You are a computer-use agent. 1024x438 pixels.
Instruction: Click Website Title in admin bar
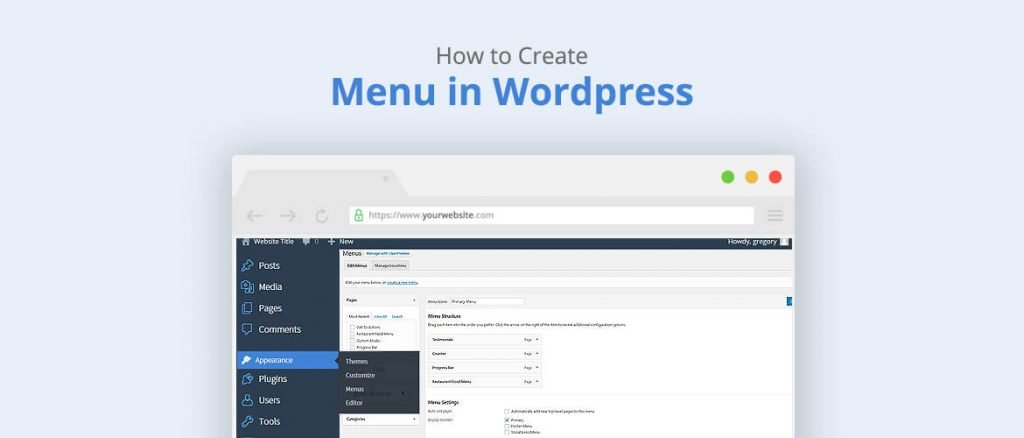click(274, 242)
